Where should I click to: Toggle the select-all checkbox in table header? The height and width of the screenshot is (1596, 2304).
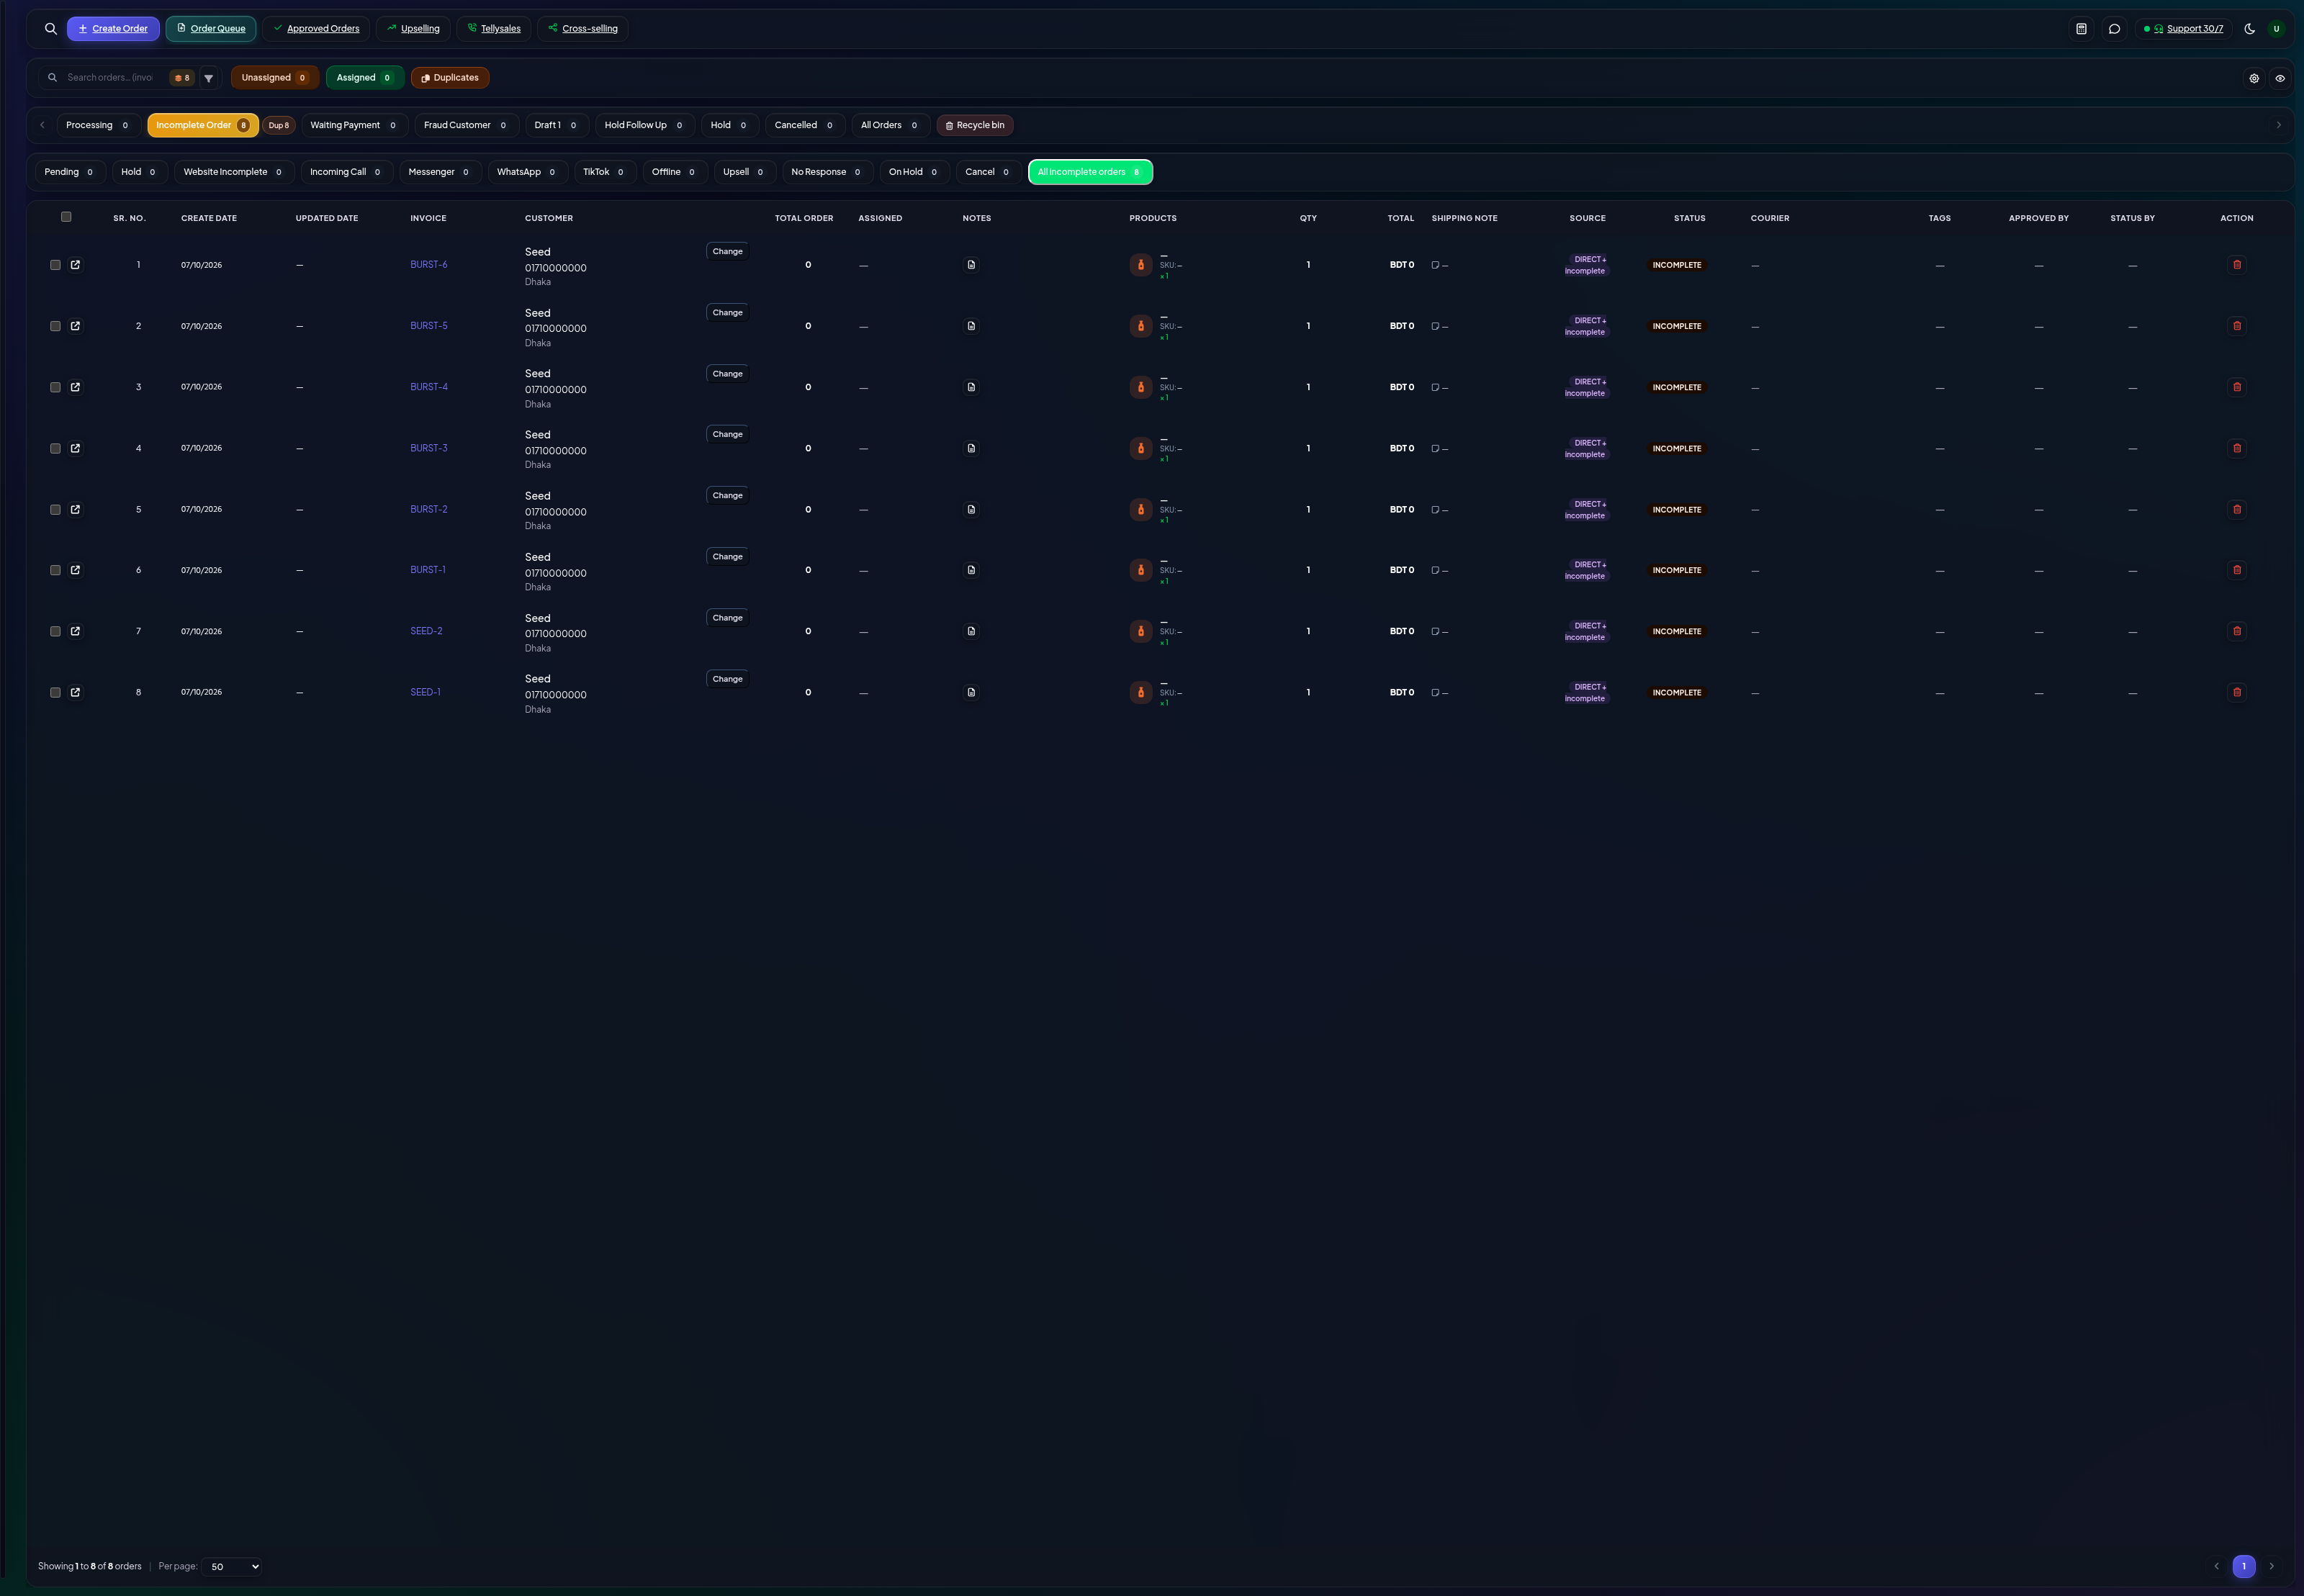coord(66,217)
